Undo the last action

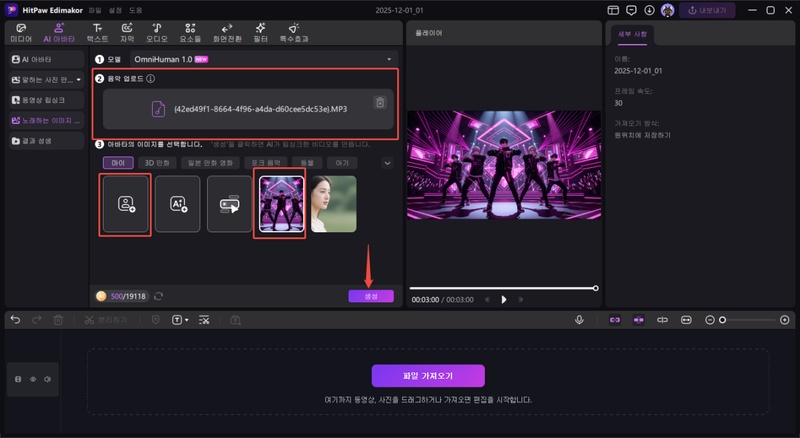pos(15,320)
